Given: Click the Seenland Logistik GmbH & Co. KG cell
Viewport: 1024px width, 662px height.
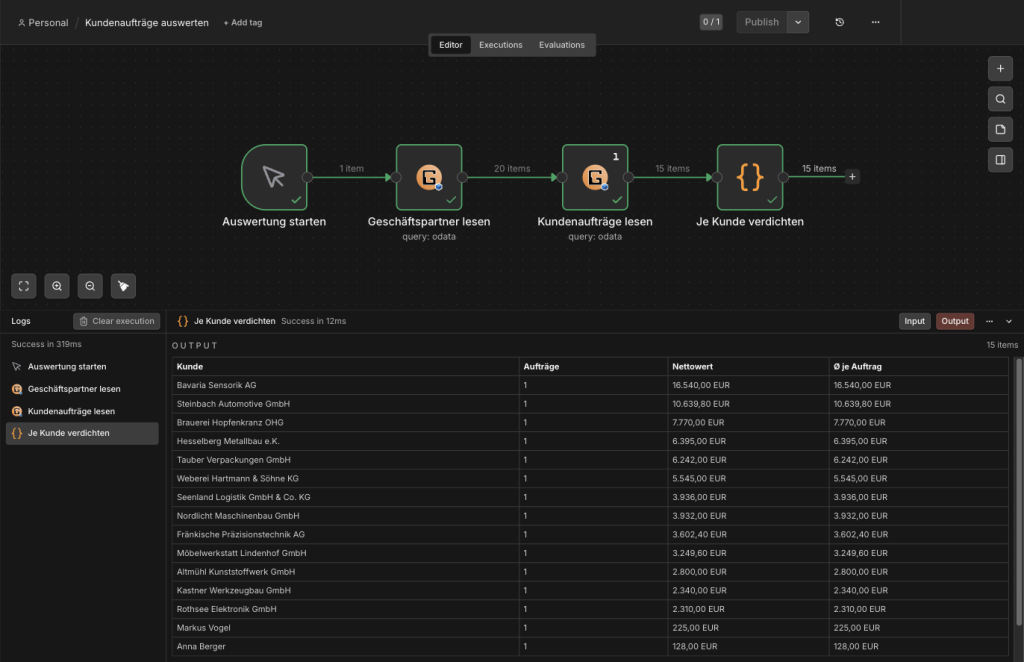Looking at the screenshot, I should [x=345, y=497].
